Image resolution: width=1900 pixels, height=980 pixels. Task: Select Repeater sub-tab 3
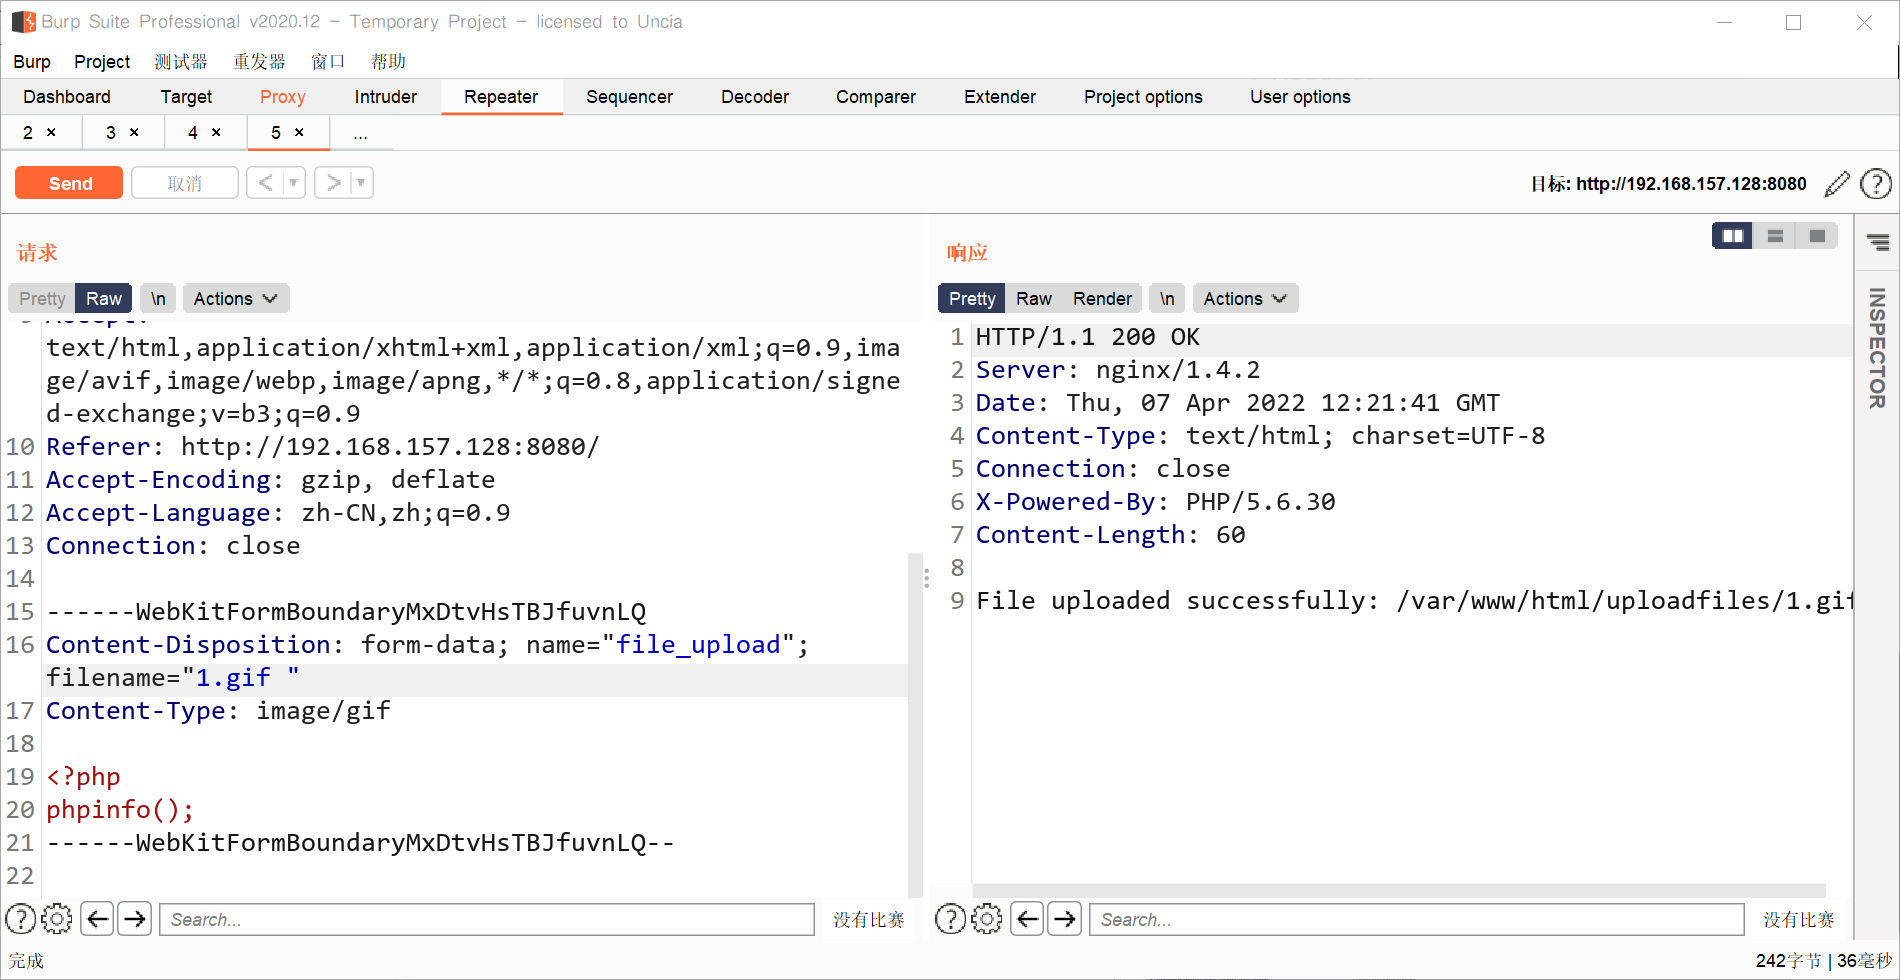point(111,133)
